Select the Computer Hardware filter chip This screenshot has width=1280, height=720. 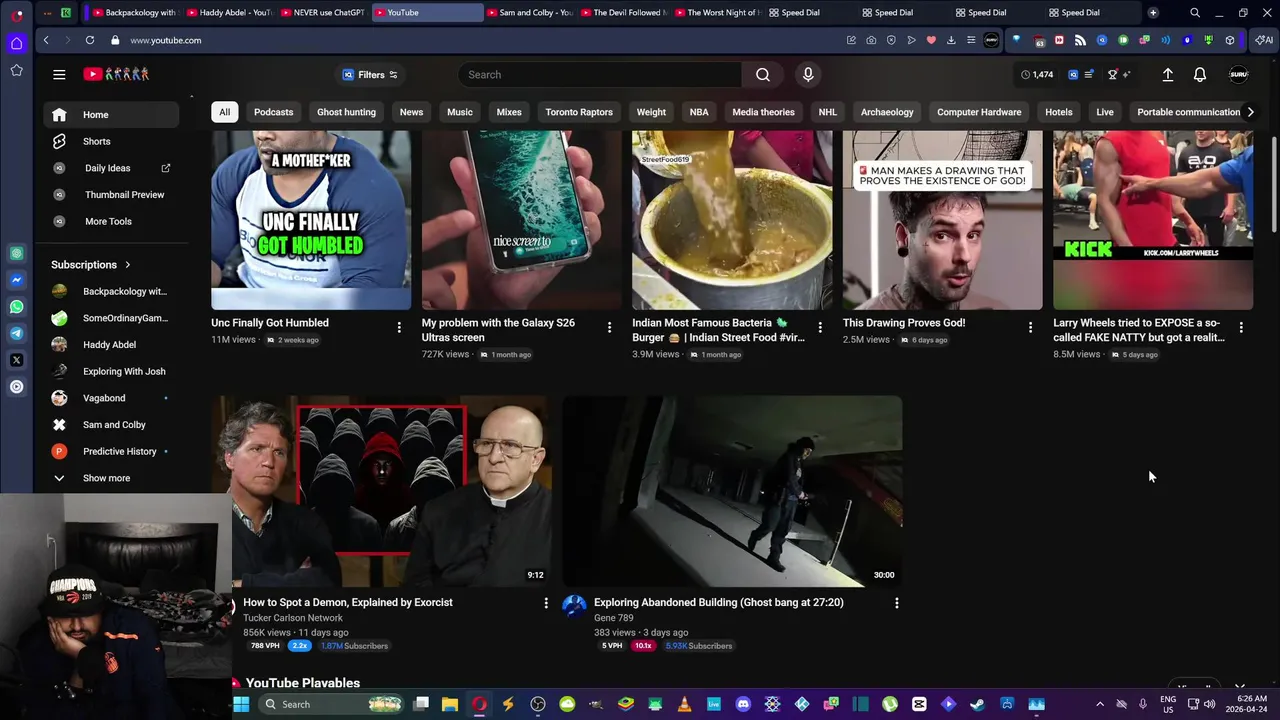point(979,112)
